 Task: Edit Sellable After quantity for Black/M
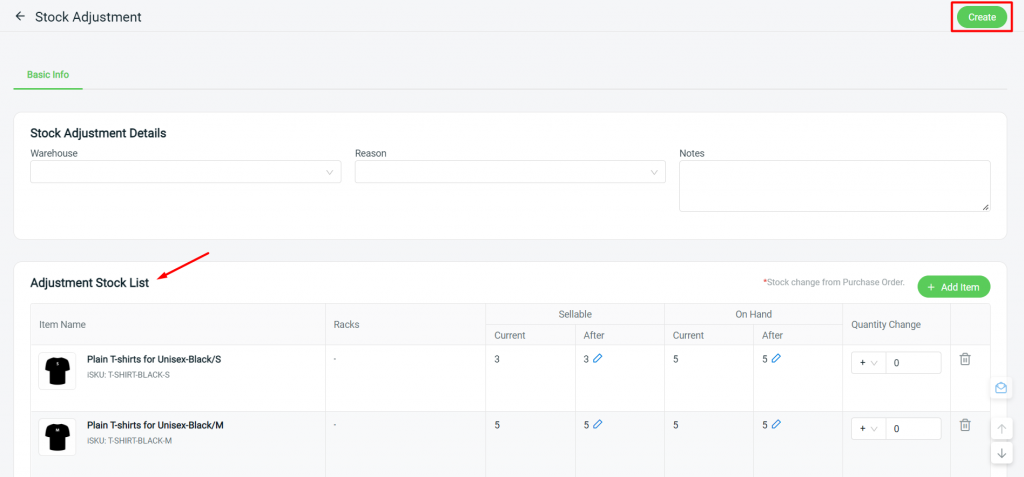point(598,424)
